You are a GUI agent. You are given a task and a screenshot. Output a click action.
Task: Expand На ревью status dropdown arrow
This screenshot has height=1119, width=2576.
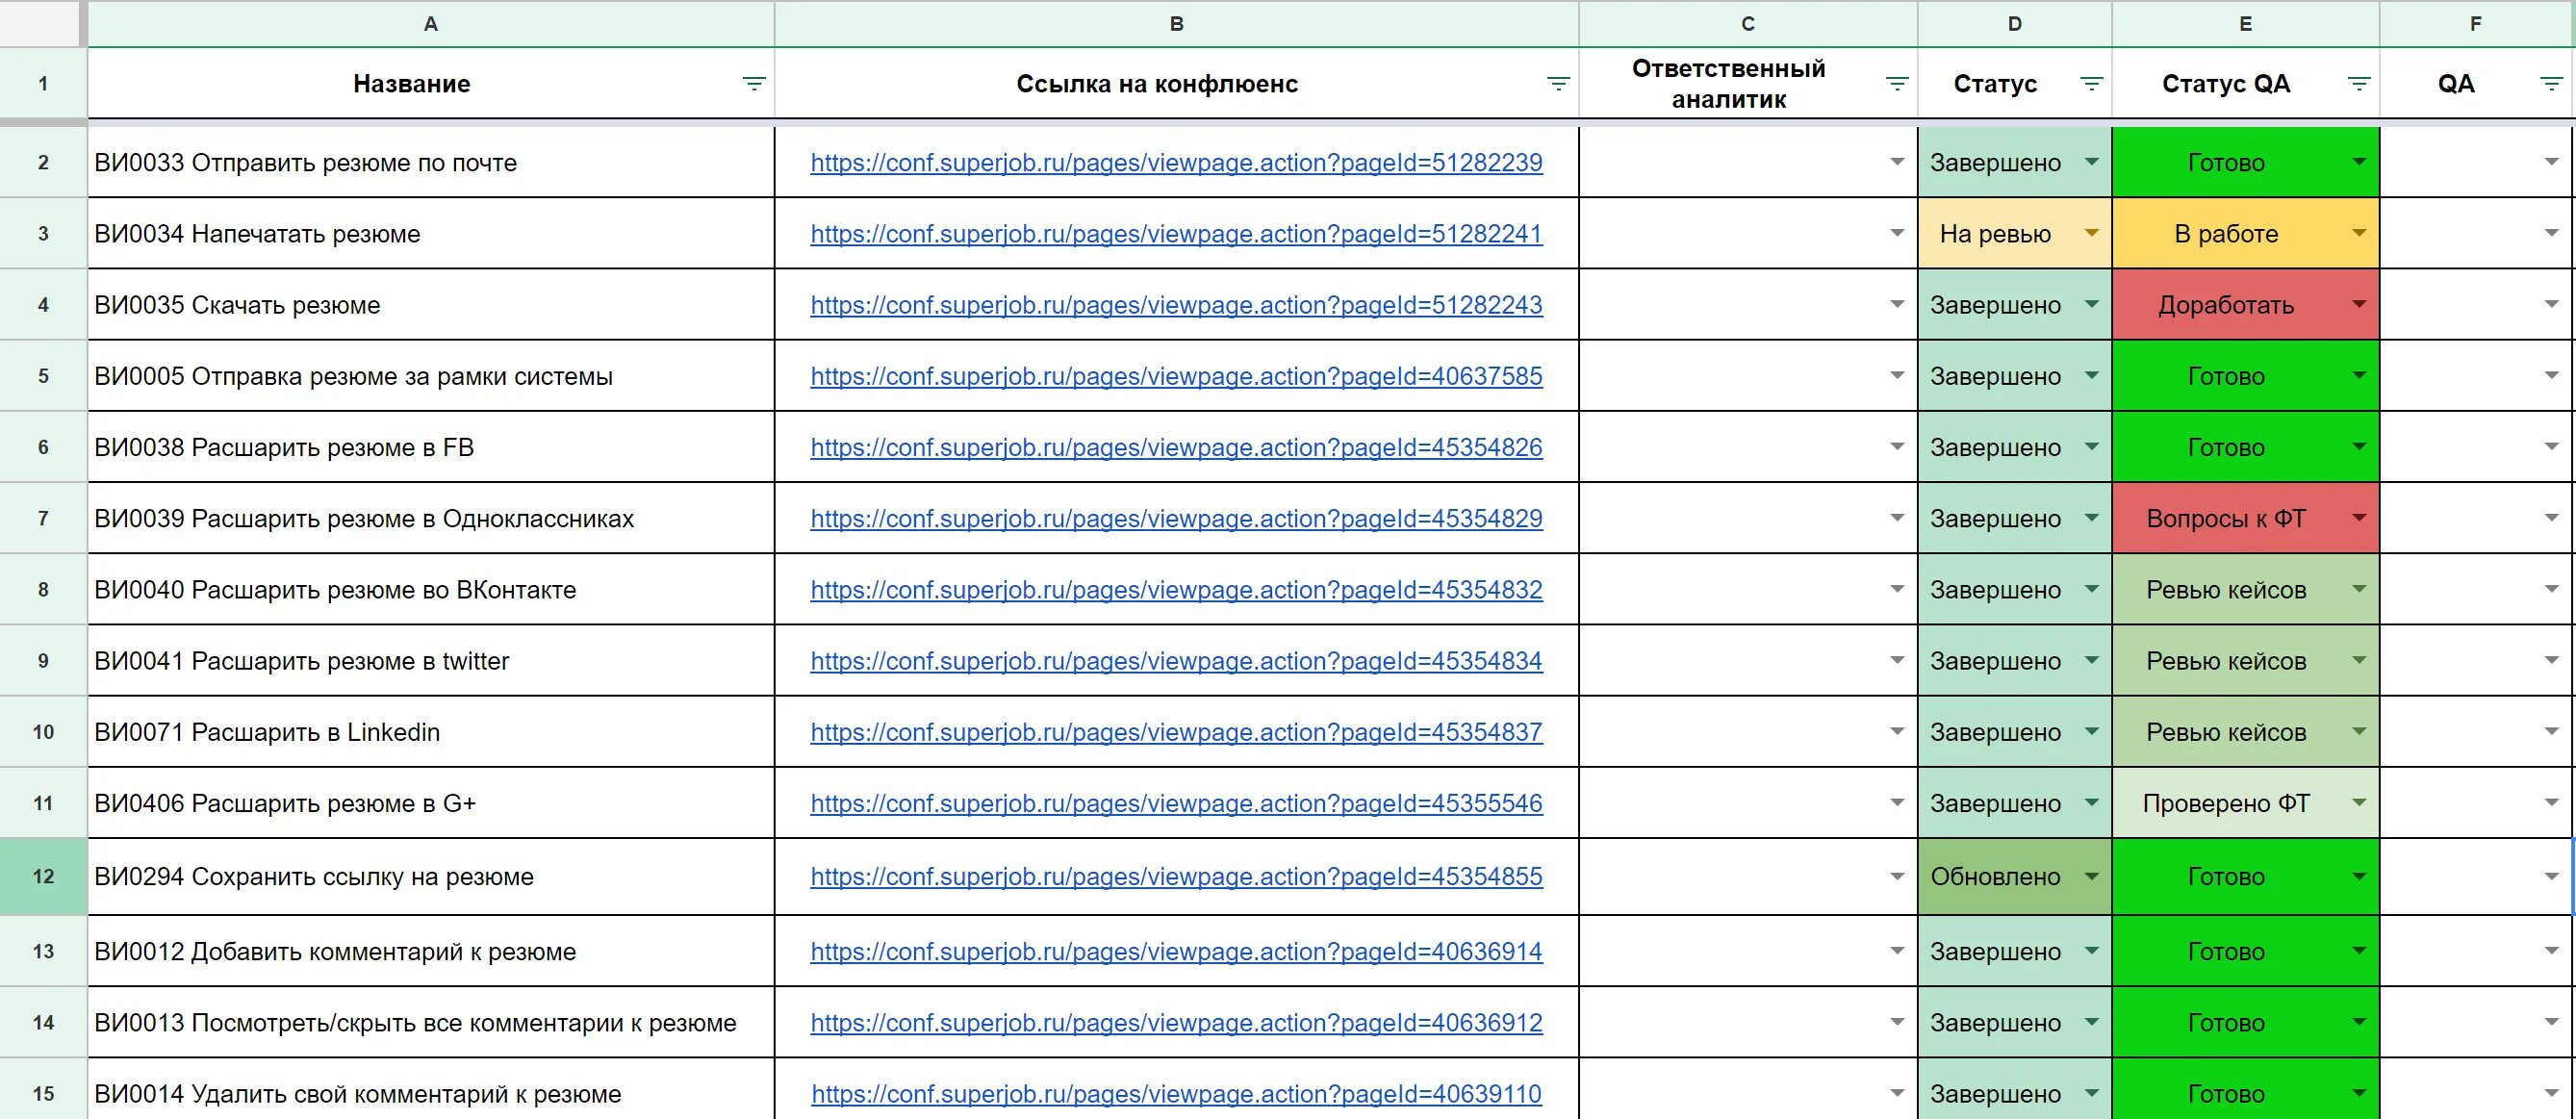click(x=2091, y=233)
